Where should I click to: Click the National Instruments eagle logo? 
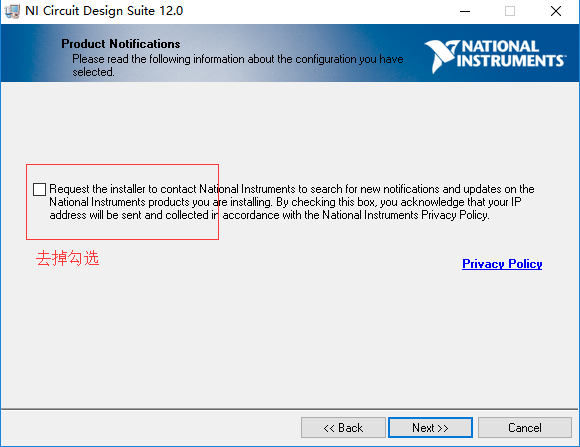(x=441, y=56)
